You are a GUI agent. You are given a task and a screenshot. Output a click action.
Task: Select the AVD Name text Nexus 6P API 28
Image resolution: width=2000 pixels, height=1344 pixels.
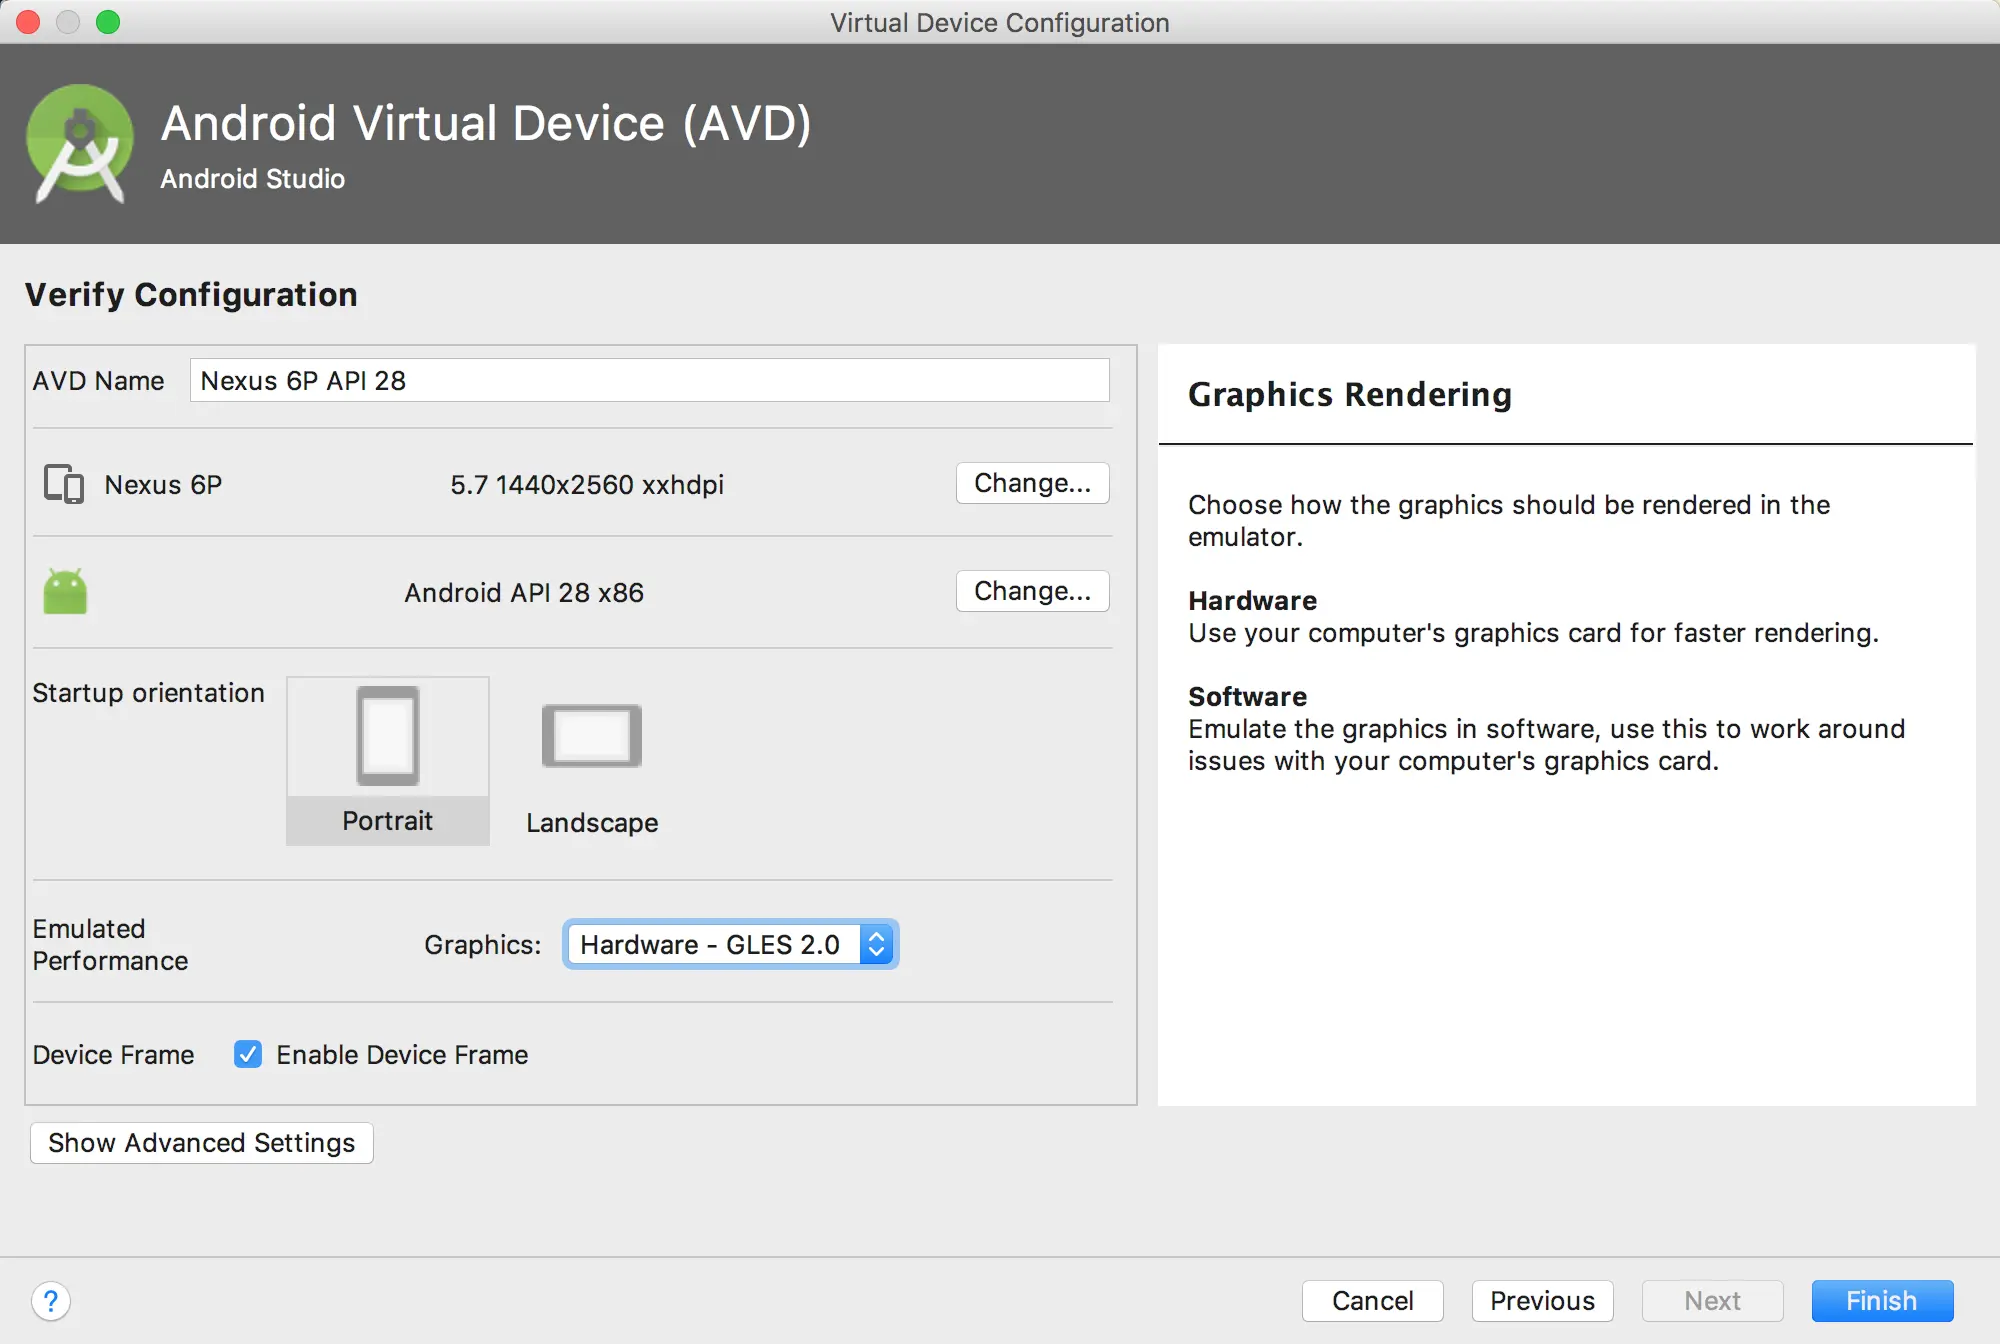304,380
